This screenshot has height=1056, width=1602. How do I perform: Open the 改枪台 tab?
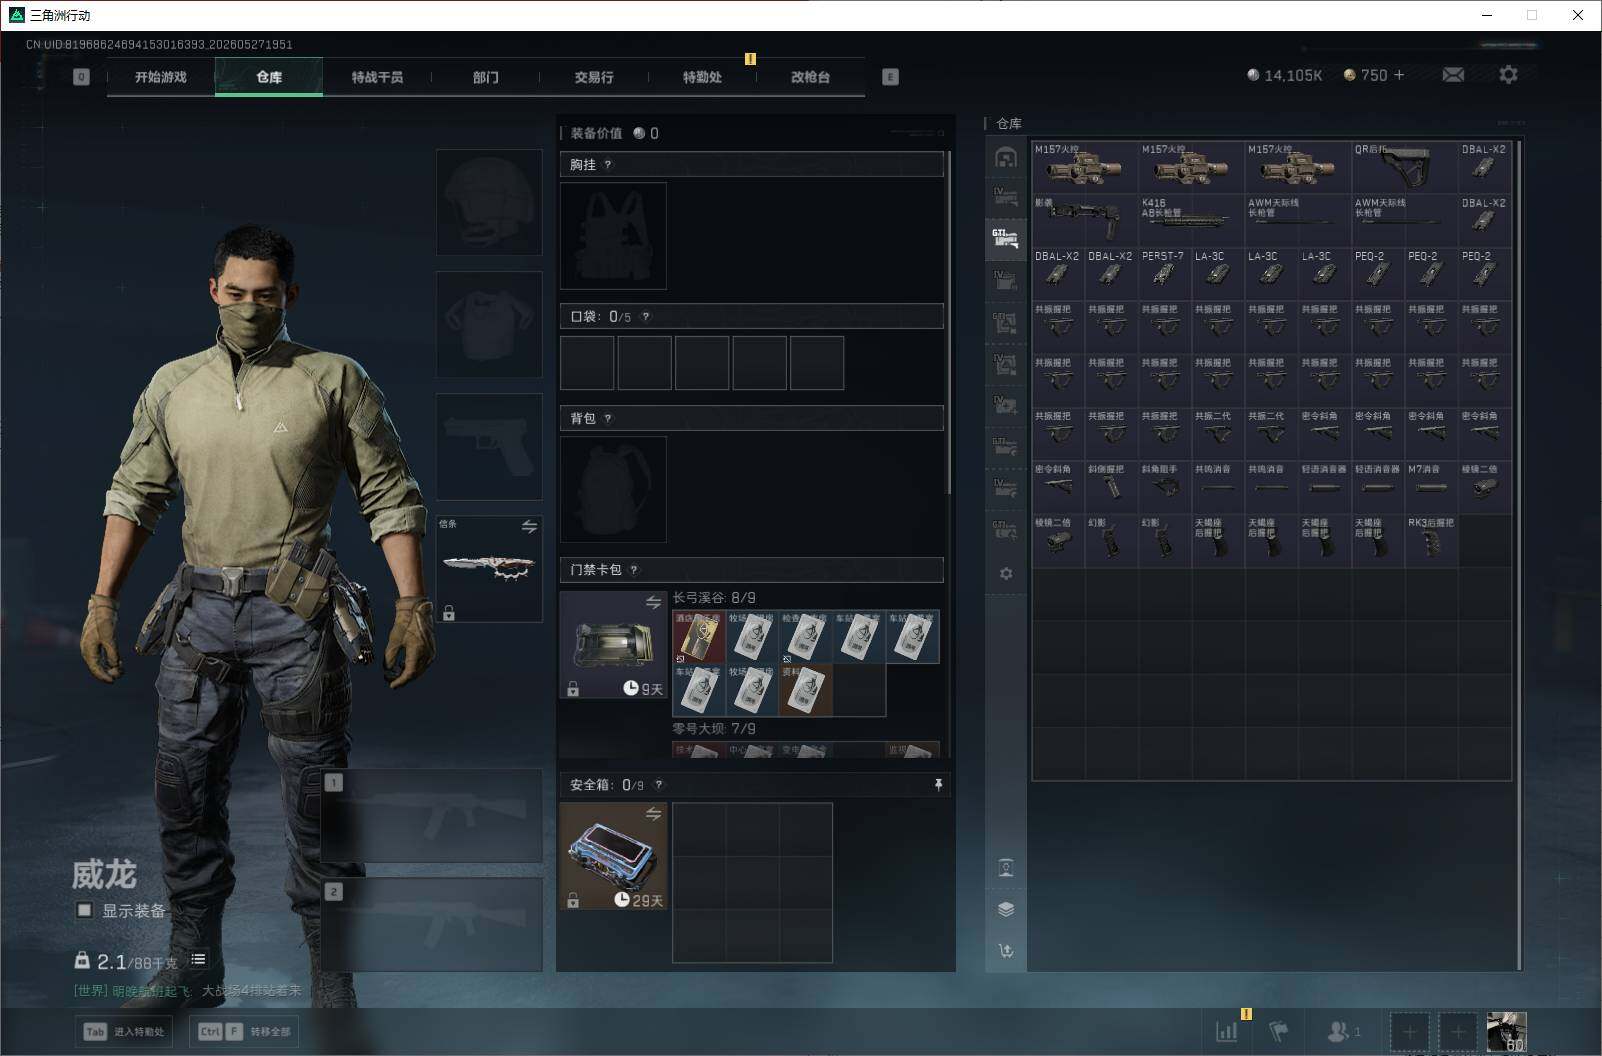coord(810,77)
